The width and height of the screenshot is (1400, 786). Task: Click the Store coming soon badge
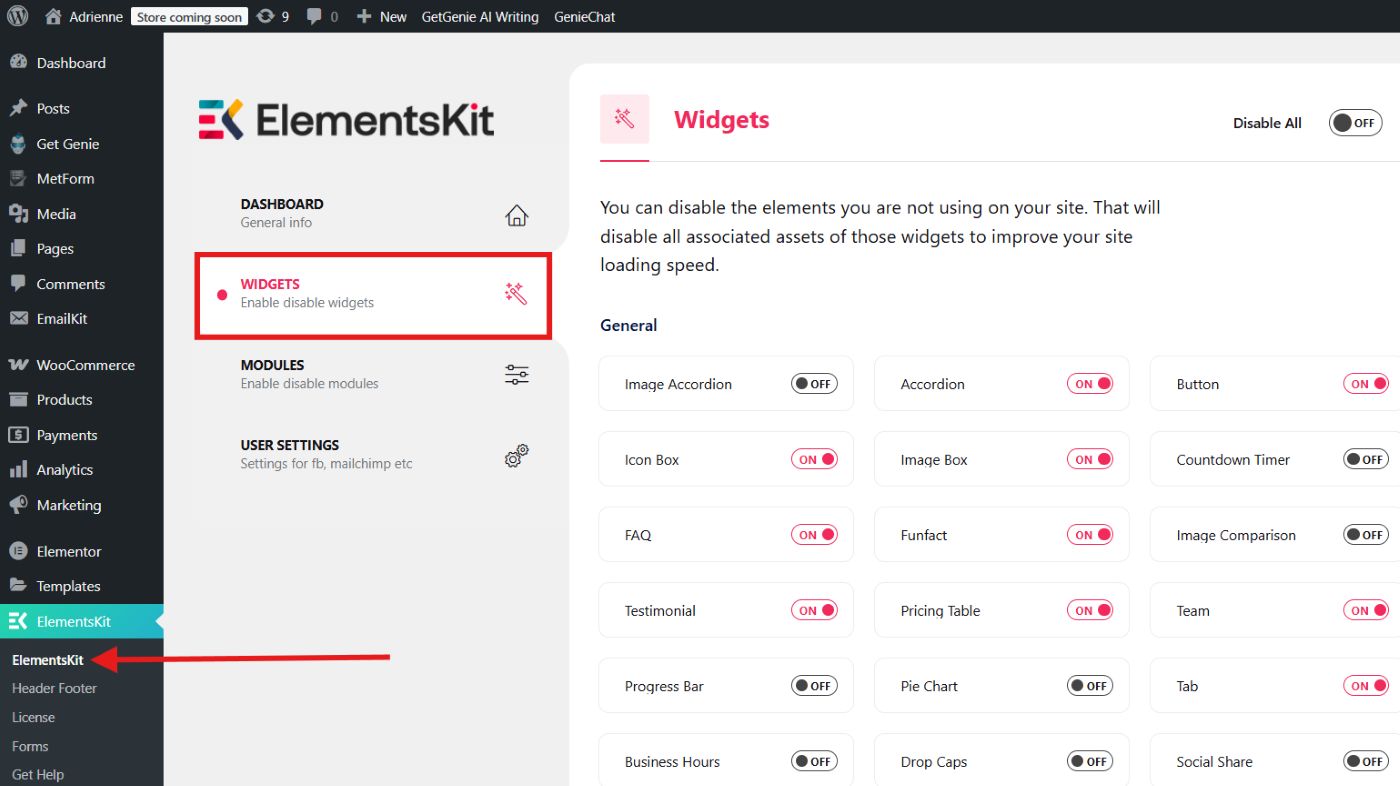pos(189,17)
